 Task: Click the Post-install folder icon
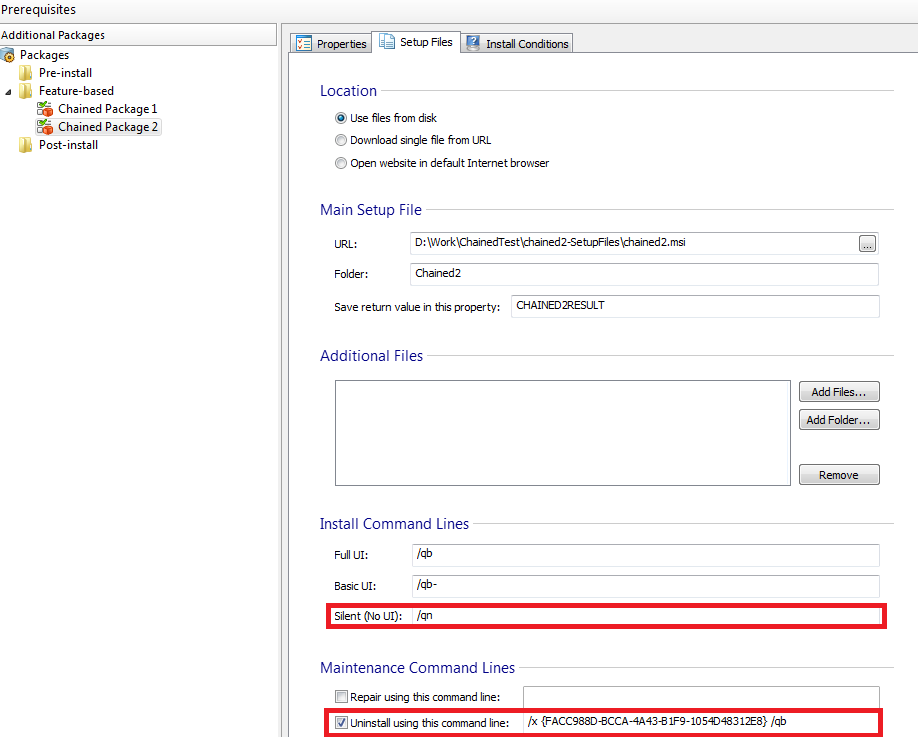click(26, 145)
